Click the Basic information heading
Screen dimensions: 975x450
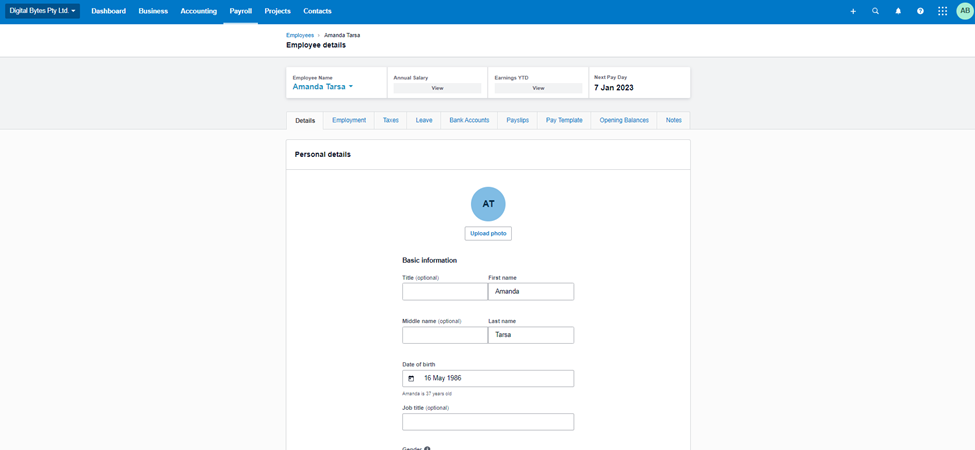click(x=430, y=260)
